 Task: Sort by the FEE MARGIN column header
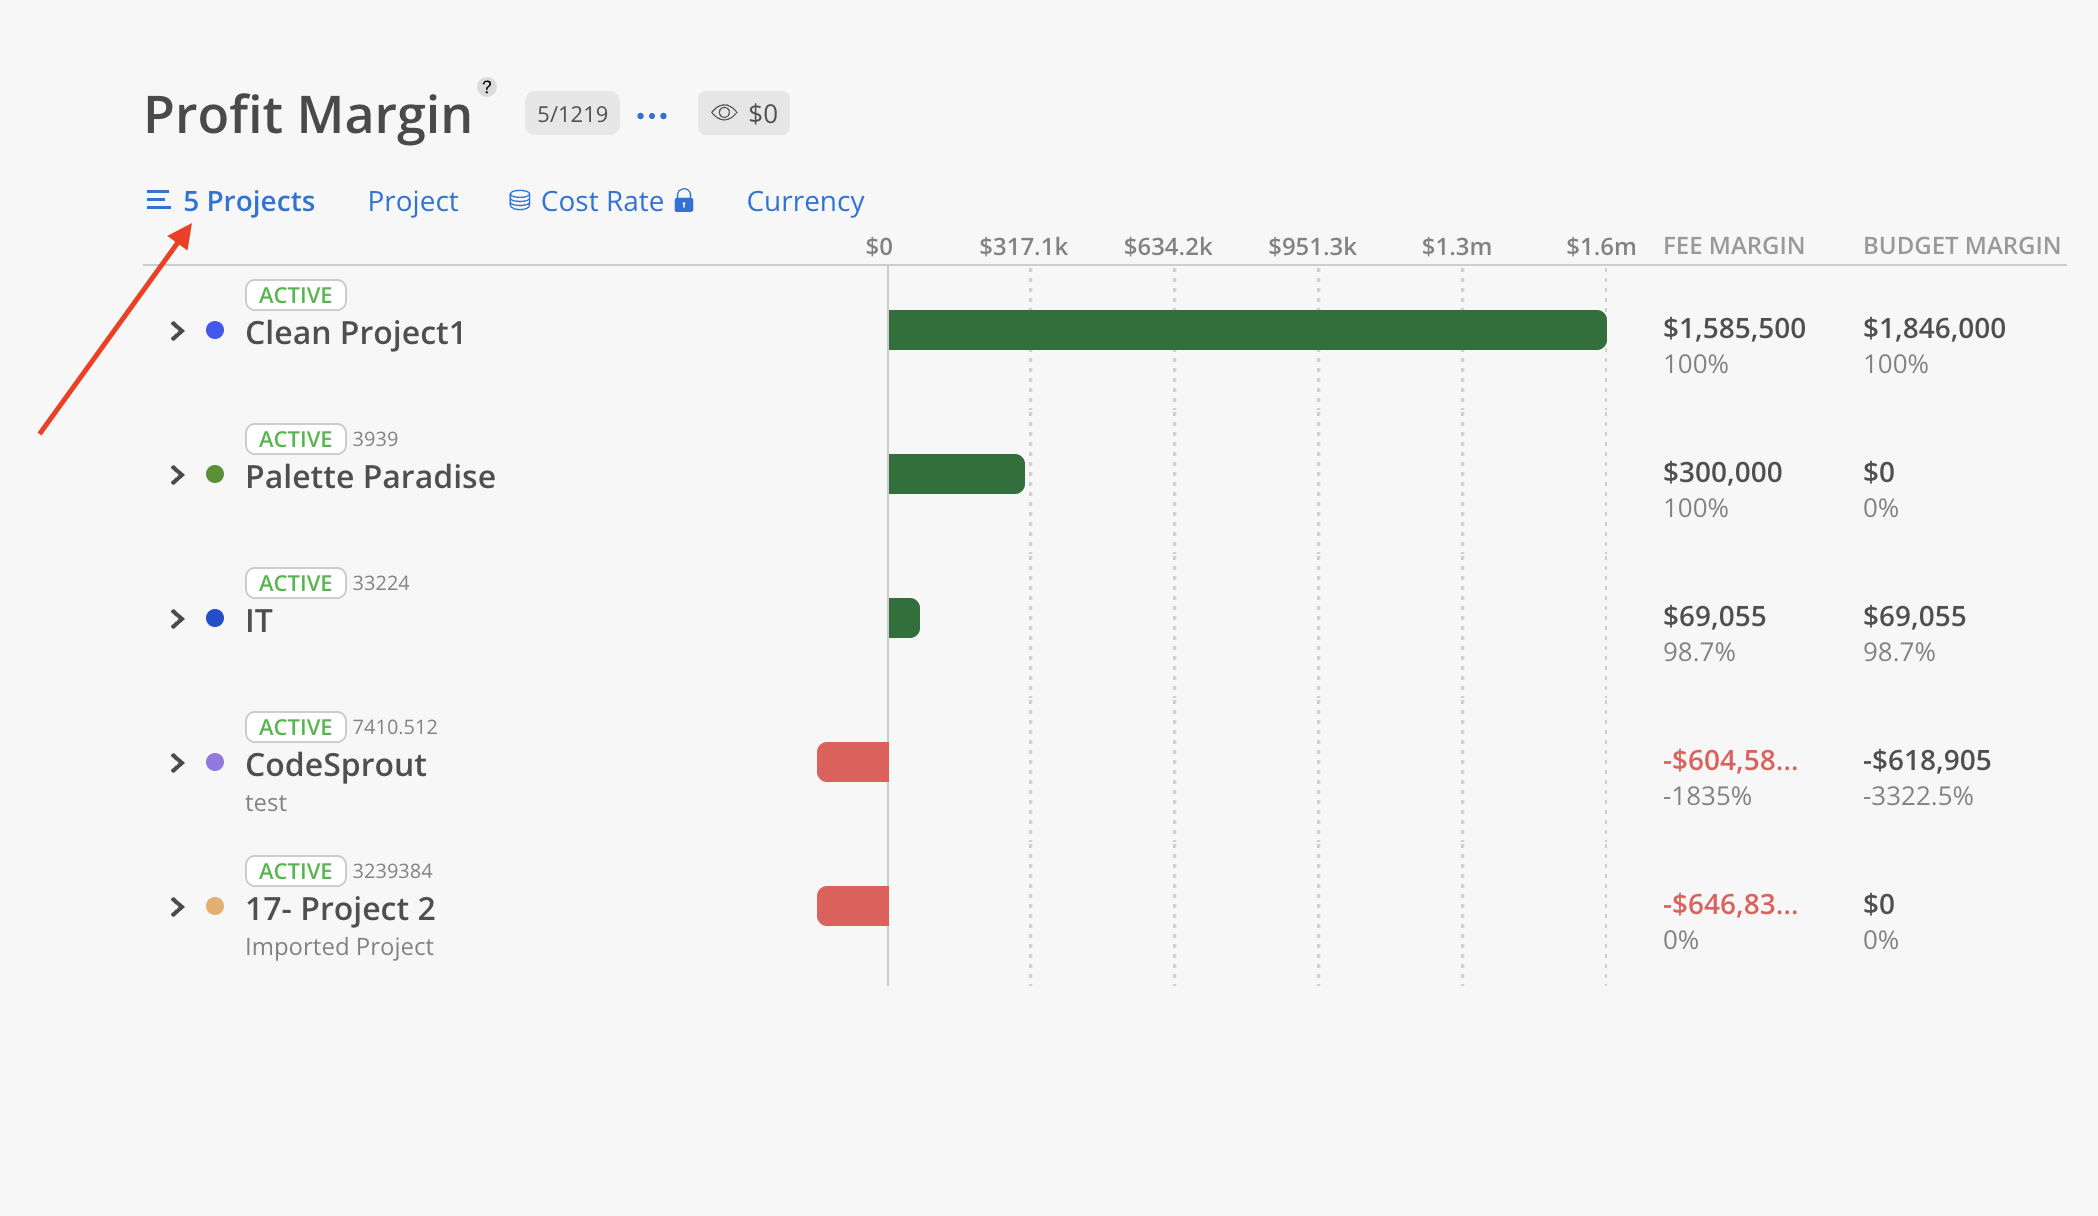coord(1733,246)
